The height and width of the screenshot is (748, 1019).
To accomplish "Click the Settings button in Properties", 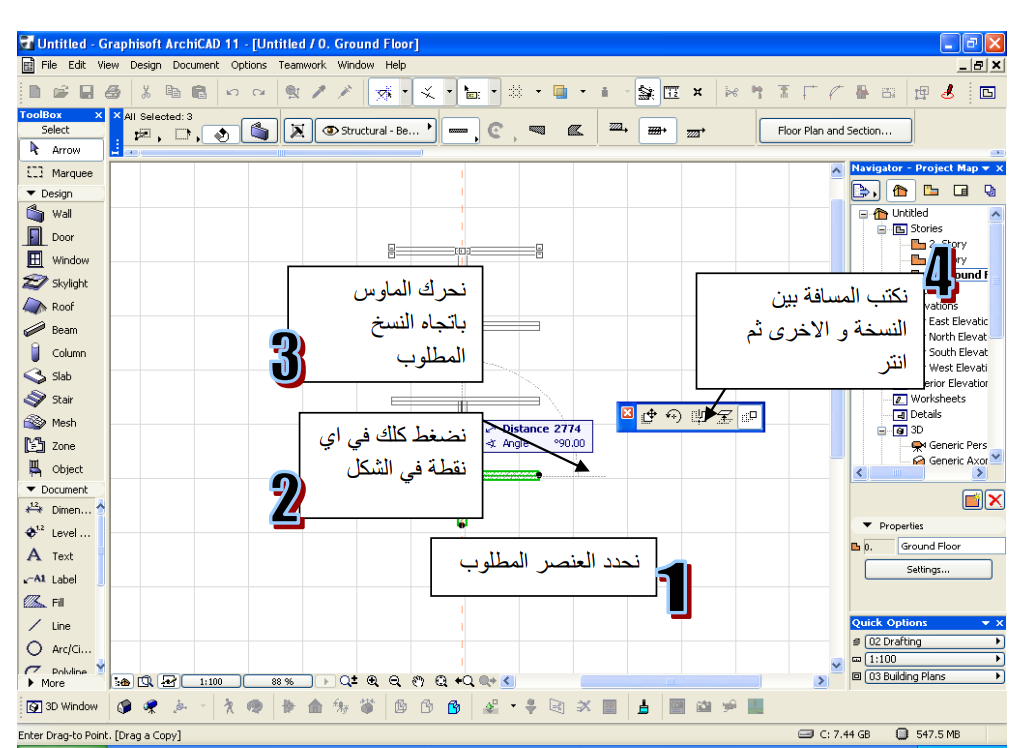I will click(928, 570).
